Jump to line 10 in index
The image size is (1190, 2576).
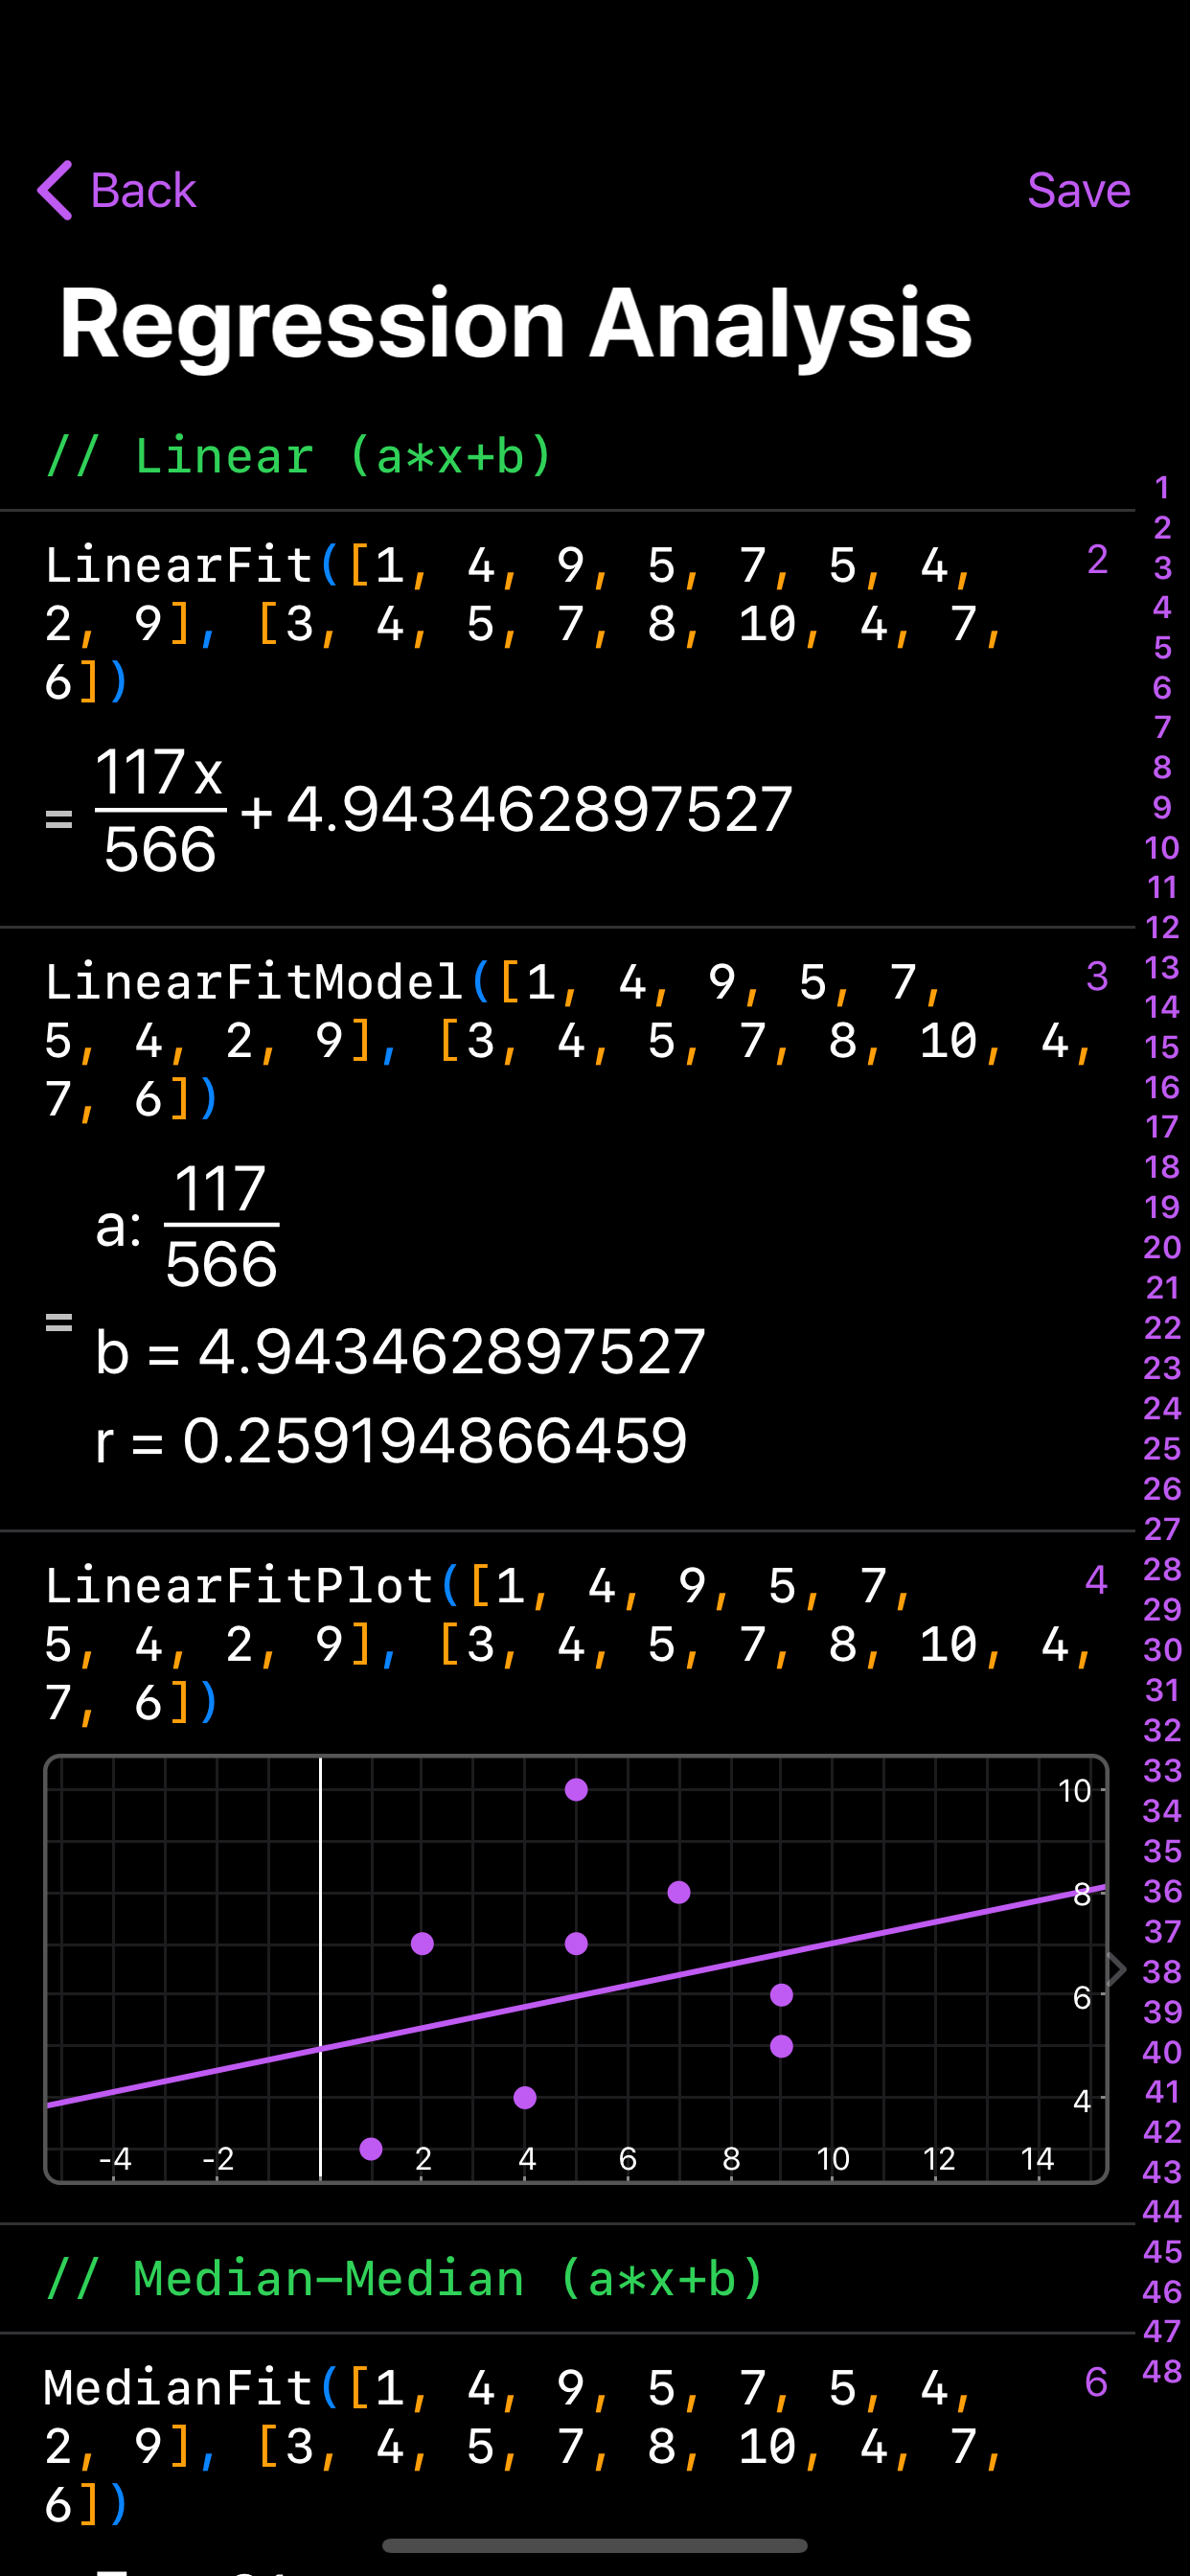[1162, 848]
